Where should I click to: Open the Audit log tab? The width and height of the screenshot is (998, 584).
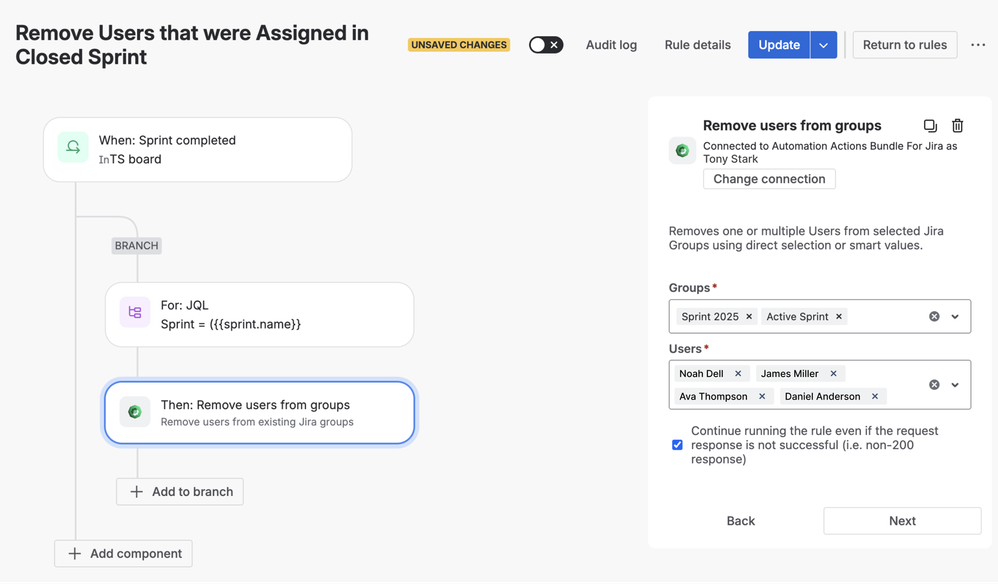point(611,45)
